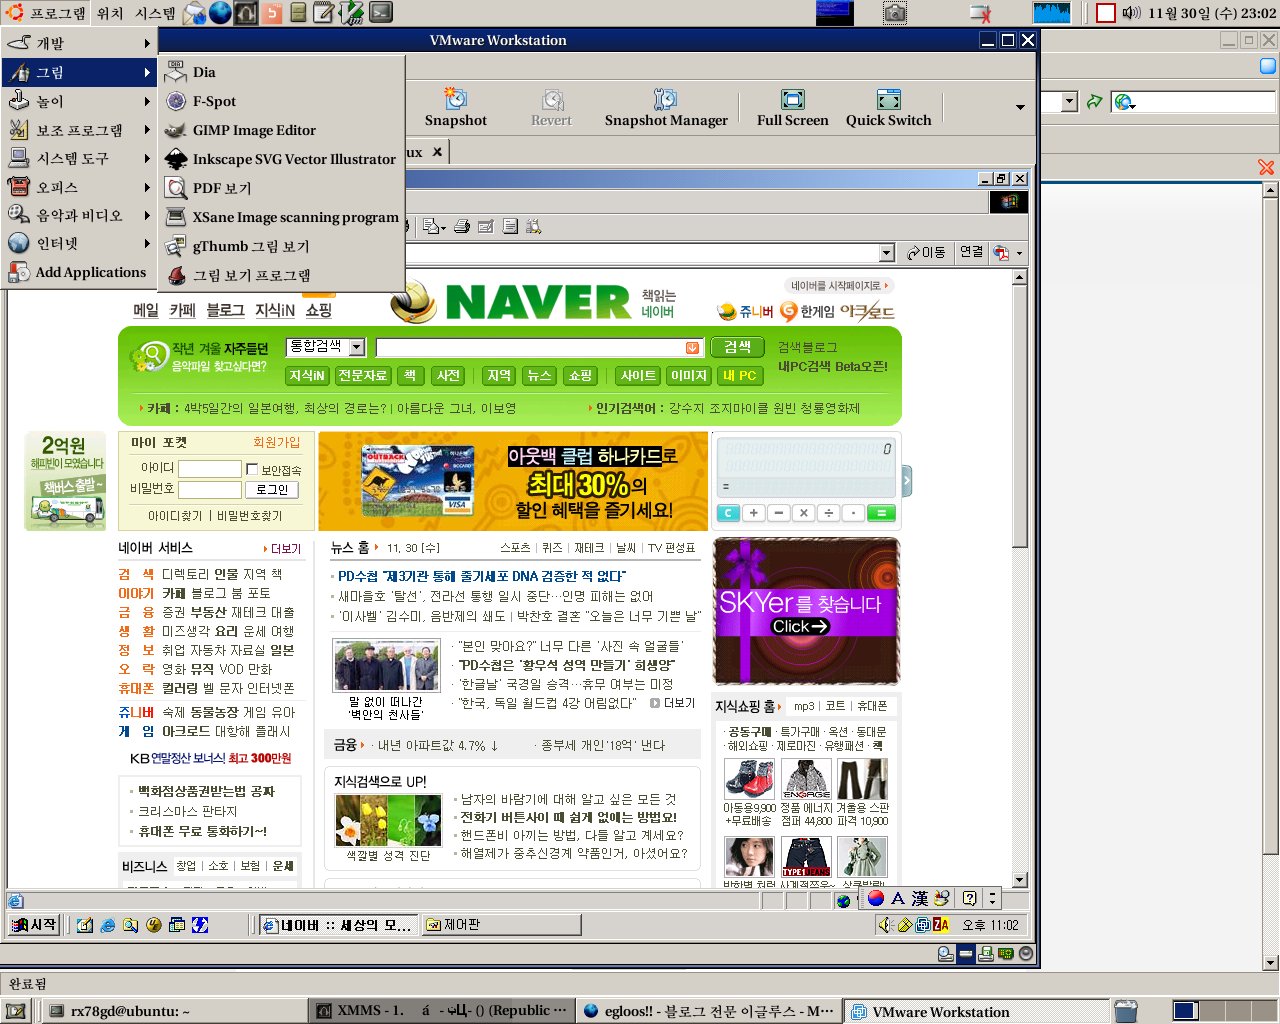This screenshot has width=1280, height=1024.
Task: Click the 아이디 input field
Action: point(210,468)
